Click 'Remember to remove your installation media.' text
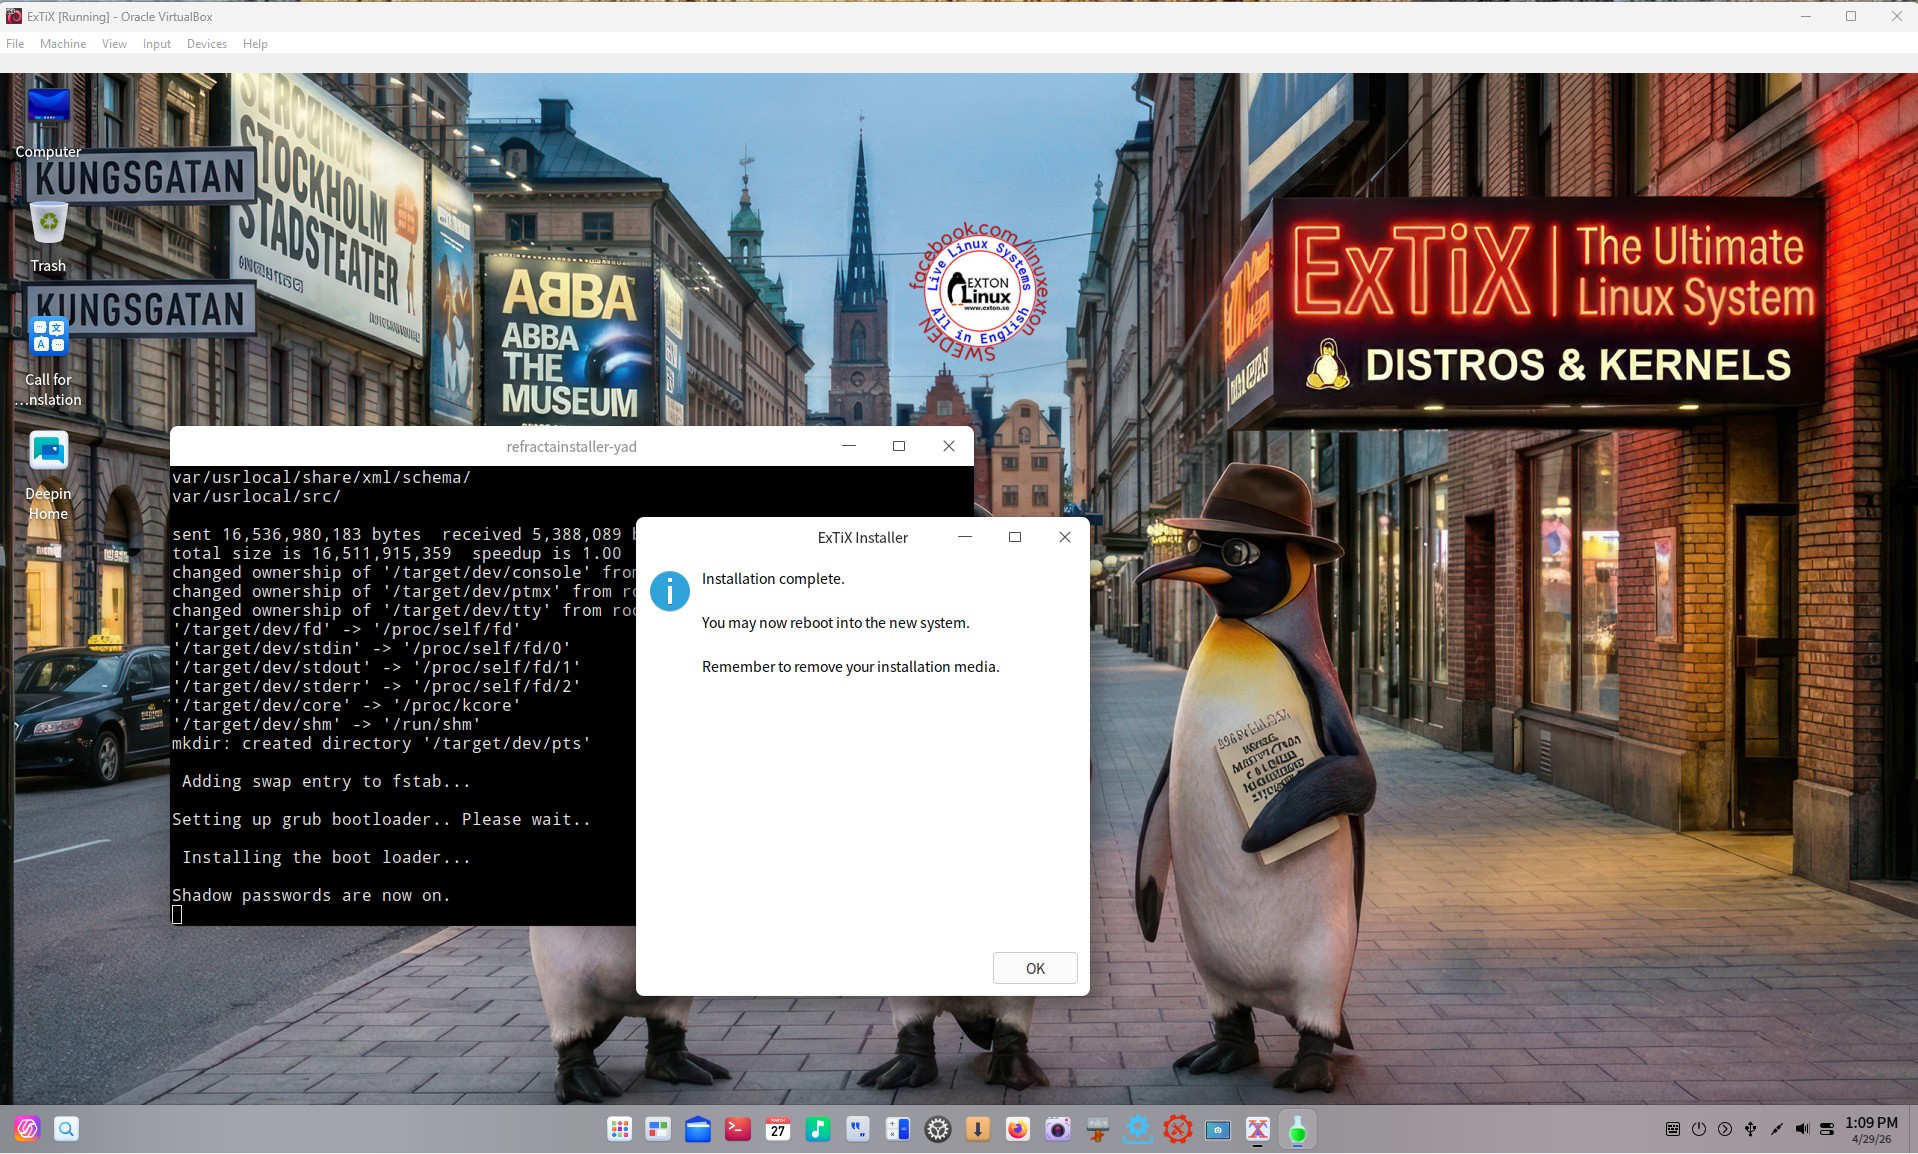Screen dimensions: 1918x1154 pyautogui.click(x=850, y=667)
